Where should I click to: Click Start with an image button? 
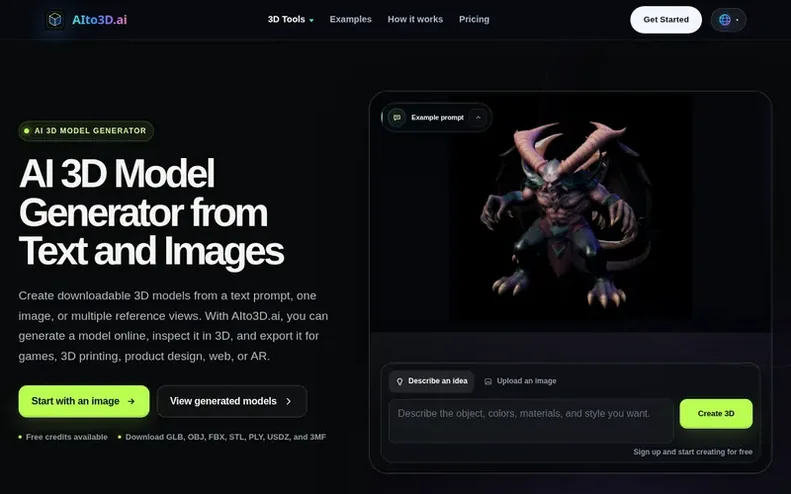point(84,401)
